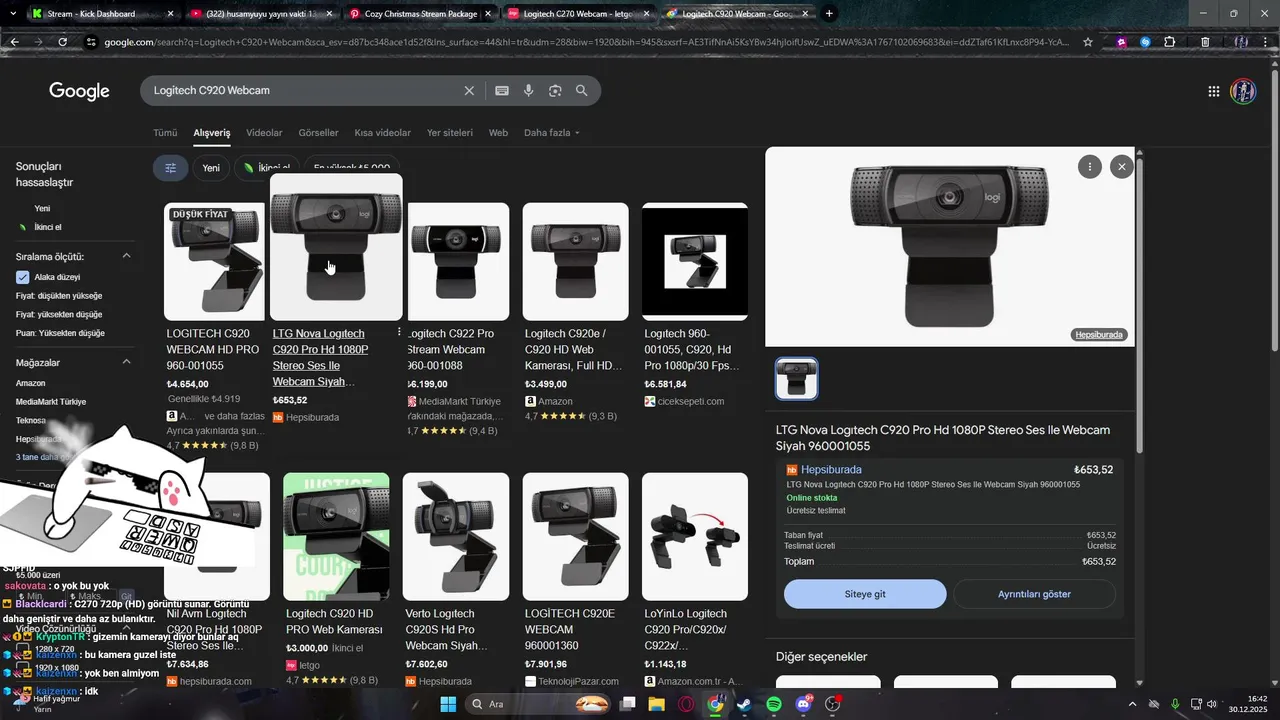The image size is (1280, 720).
Task: Open the browser extensions puzzle icon
Action: click(1170, 42)
